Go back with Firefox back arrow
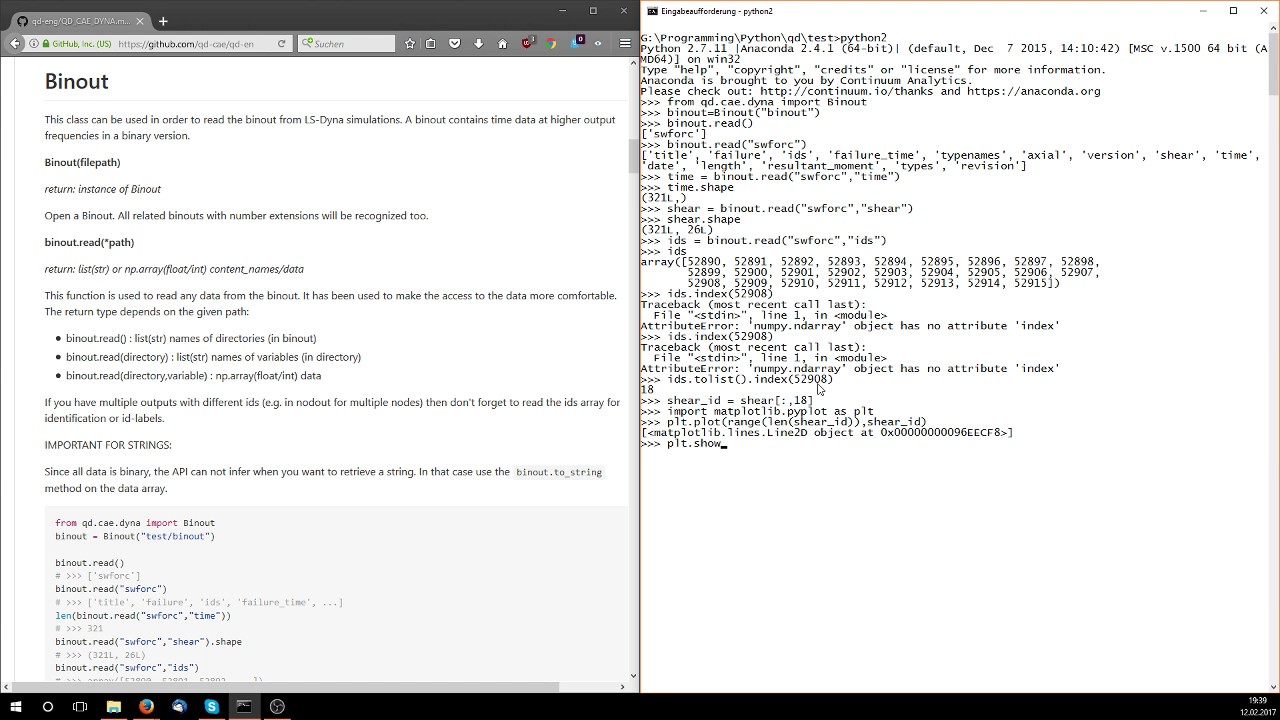1280x720 pixels. pyautogui.click(x=14, y=43)
